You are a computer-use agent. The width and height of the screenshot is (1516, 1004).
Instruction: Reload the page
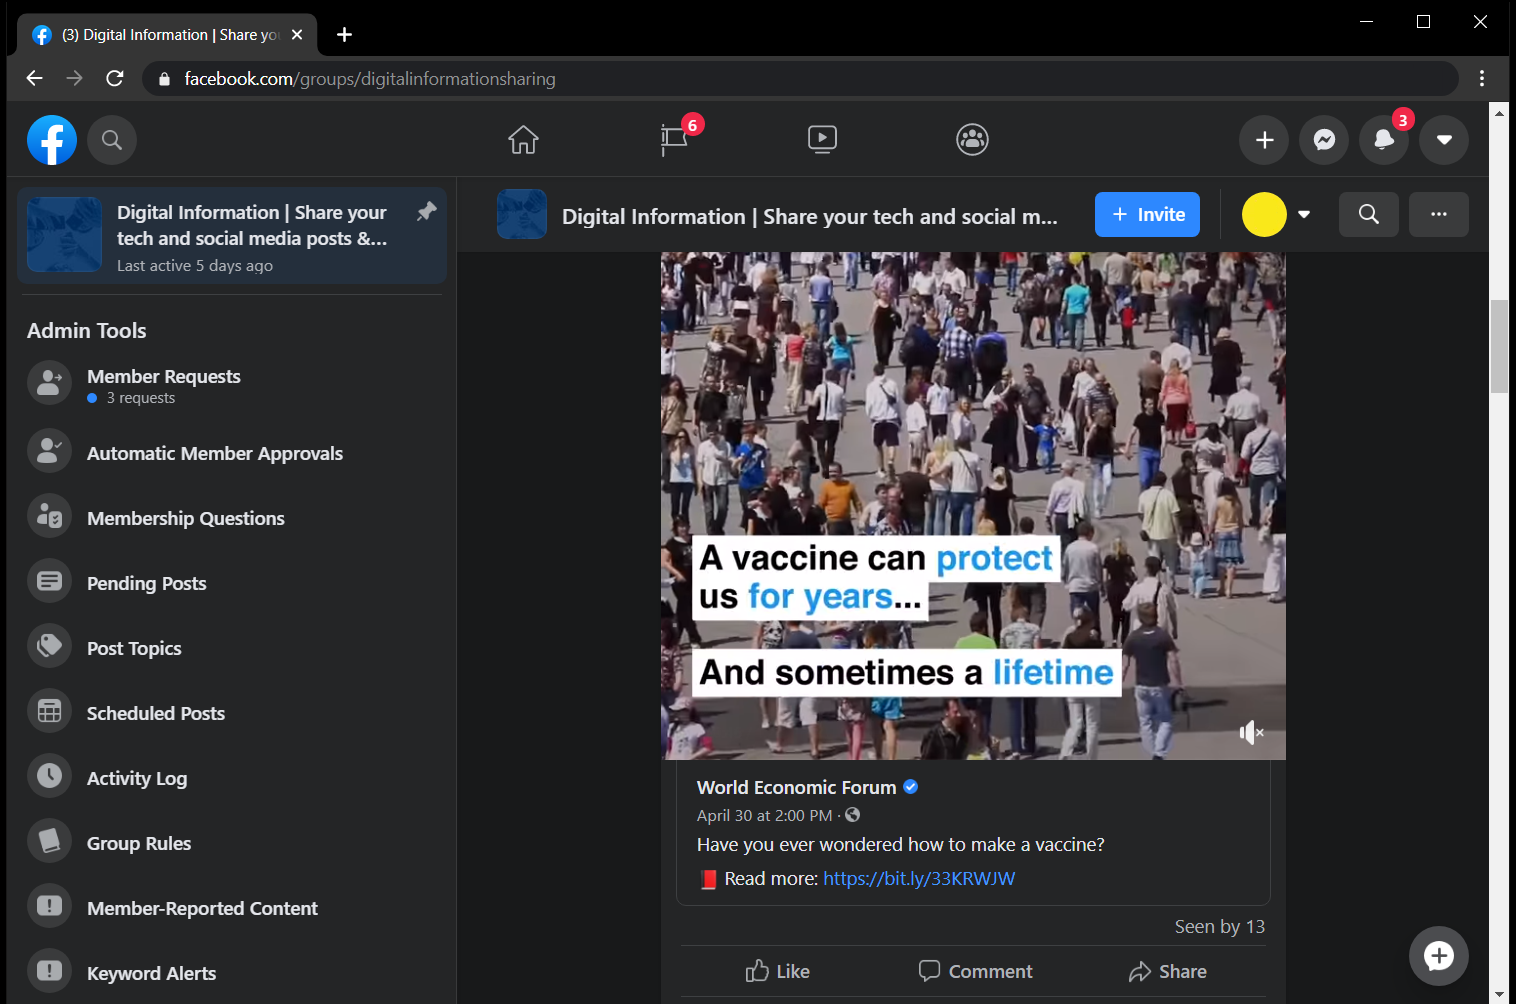[x=115, y=78]
